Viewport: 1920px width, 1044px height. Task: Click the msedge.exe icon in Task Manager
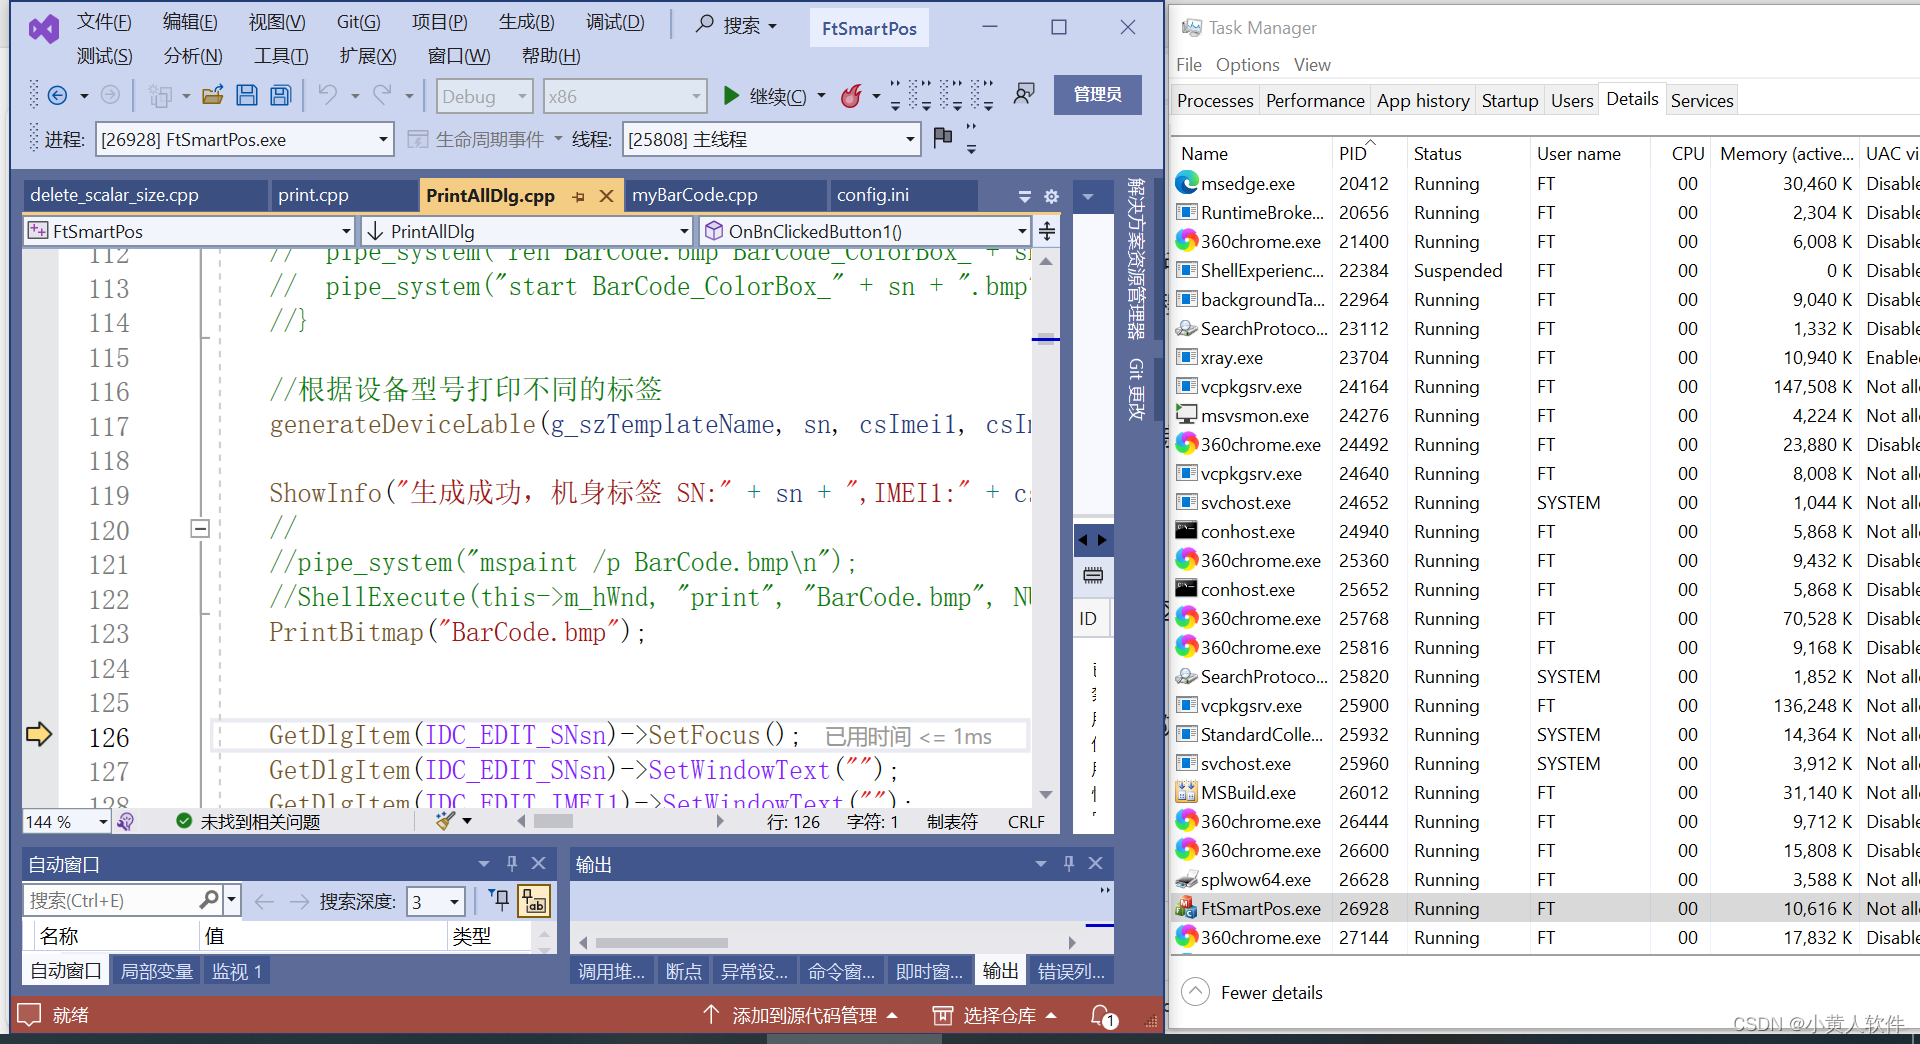pyautogui.click(x=1186, y=183)
